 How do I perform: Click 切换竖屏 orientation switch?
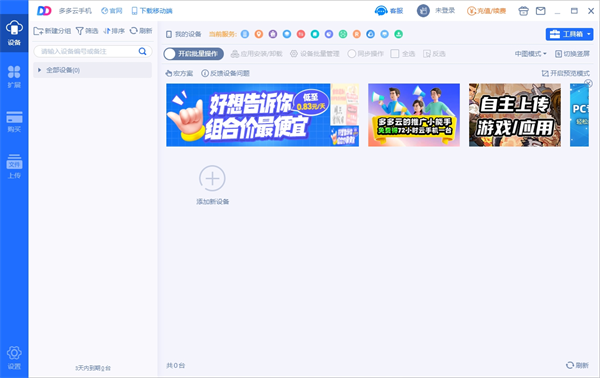coord(572,54)
